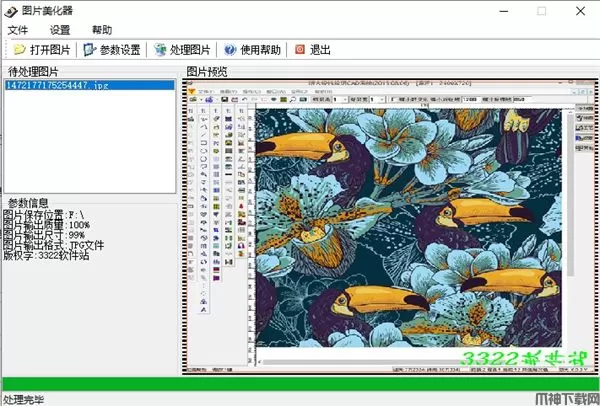Open the 文件 menu
Image resolution: width=600 pixels, height=406 pixels.
(x=18, y=30)
